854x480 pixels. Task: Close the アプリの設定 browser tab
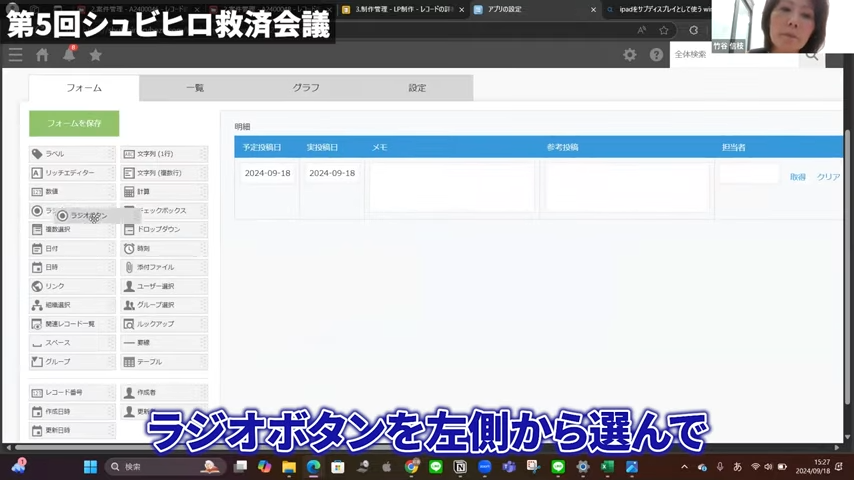tap(593, 9)
